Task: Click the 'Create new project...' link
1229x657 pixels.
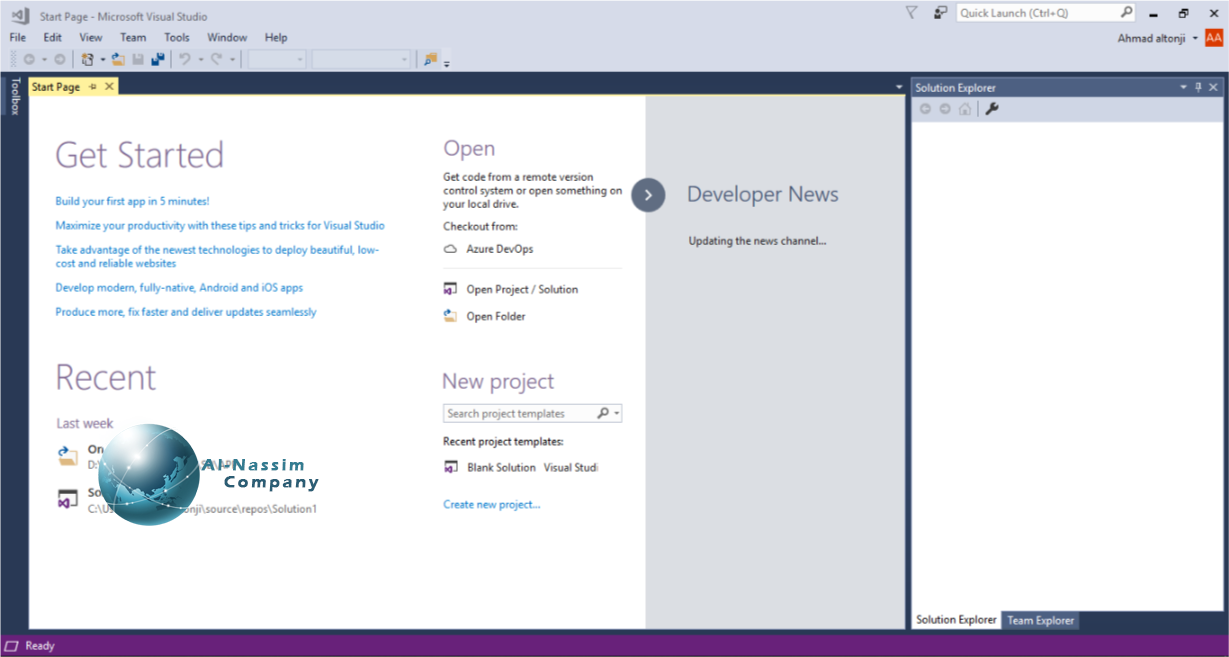Action: pos(492,505)
